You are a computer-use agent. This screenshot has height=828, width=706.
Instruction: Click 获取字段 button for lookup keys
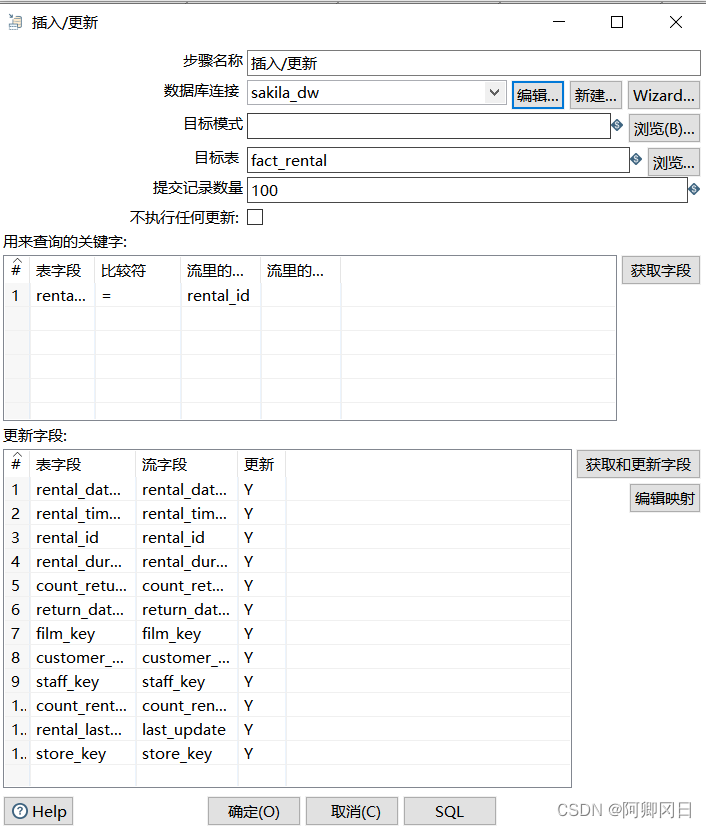pyautogui.click(x=660, y=270)
